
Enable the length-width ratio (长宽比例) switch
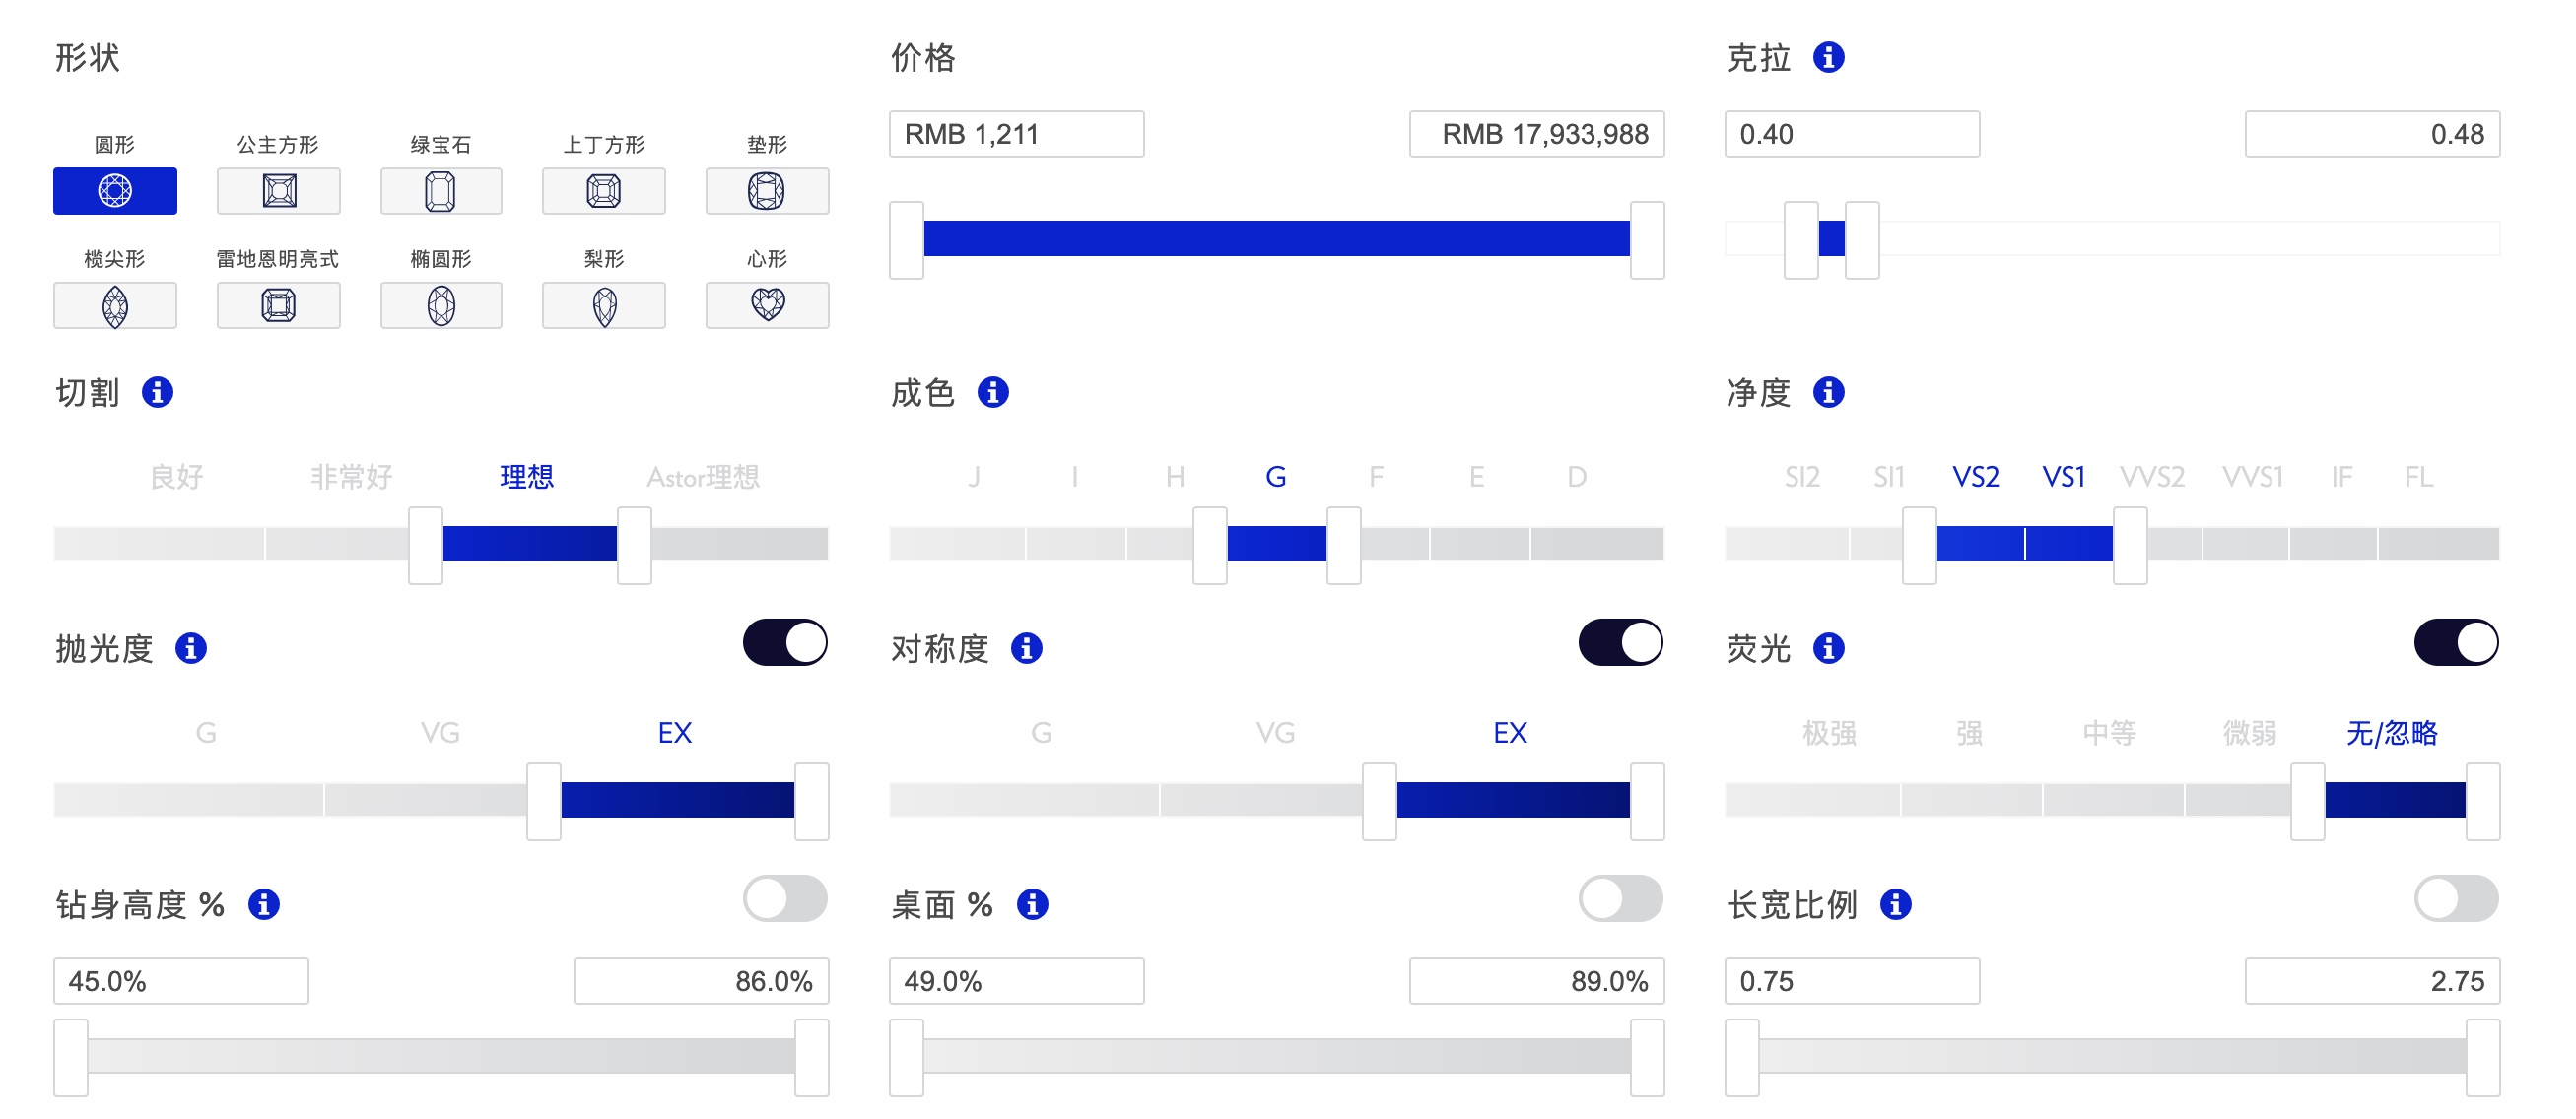pos(2455,898)
